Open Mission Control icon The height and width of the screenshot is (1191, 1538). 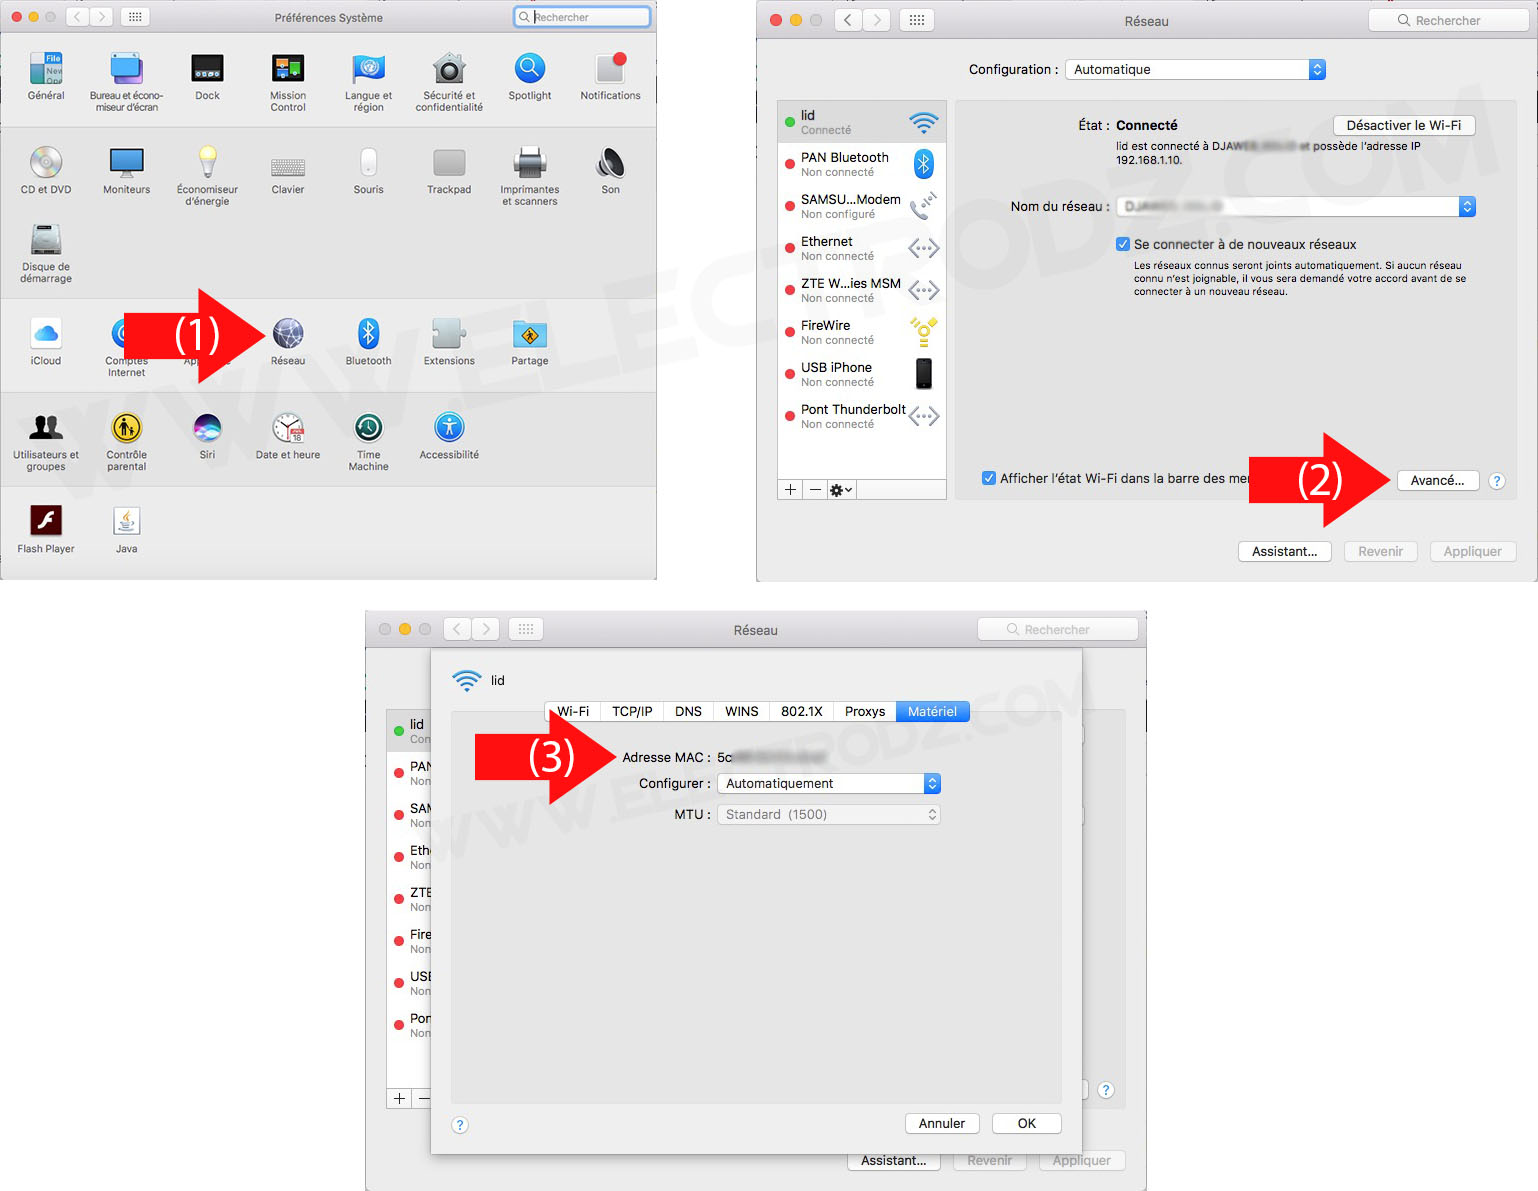(288, 69)
